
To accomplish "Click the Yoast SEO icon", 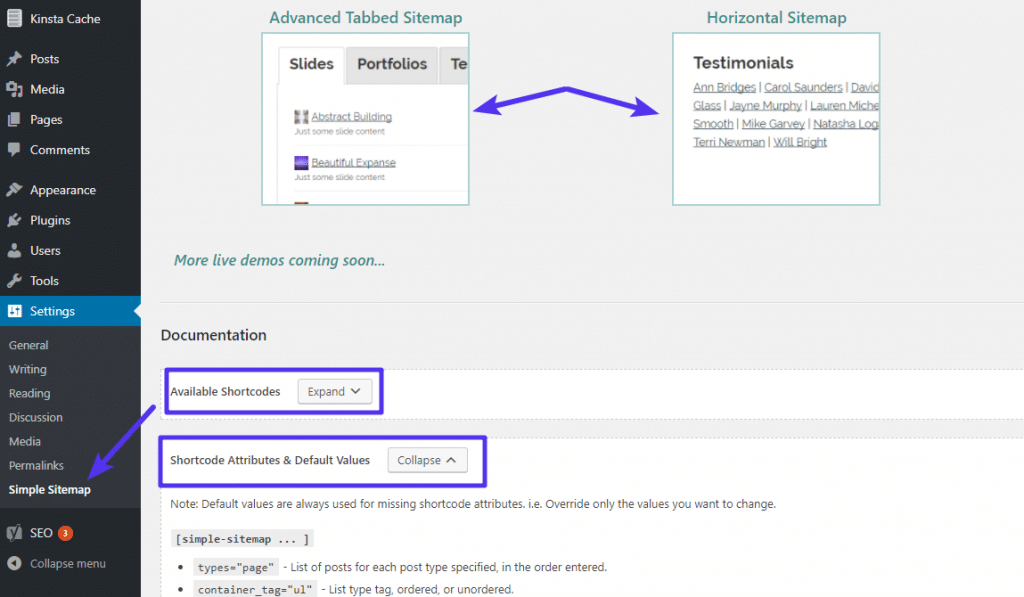I will click(14, 533).
